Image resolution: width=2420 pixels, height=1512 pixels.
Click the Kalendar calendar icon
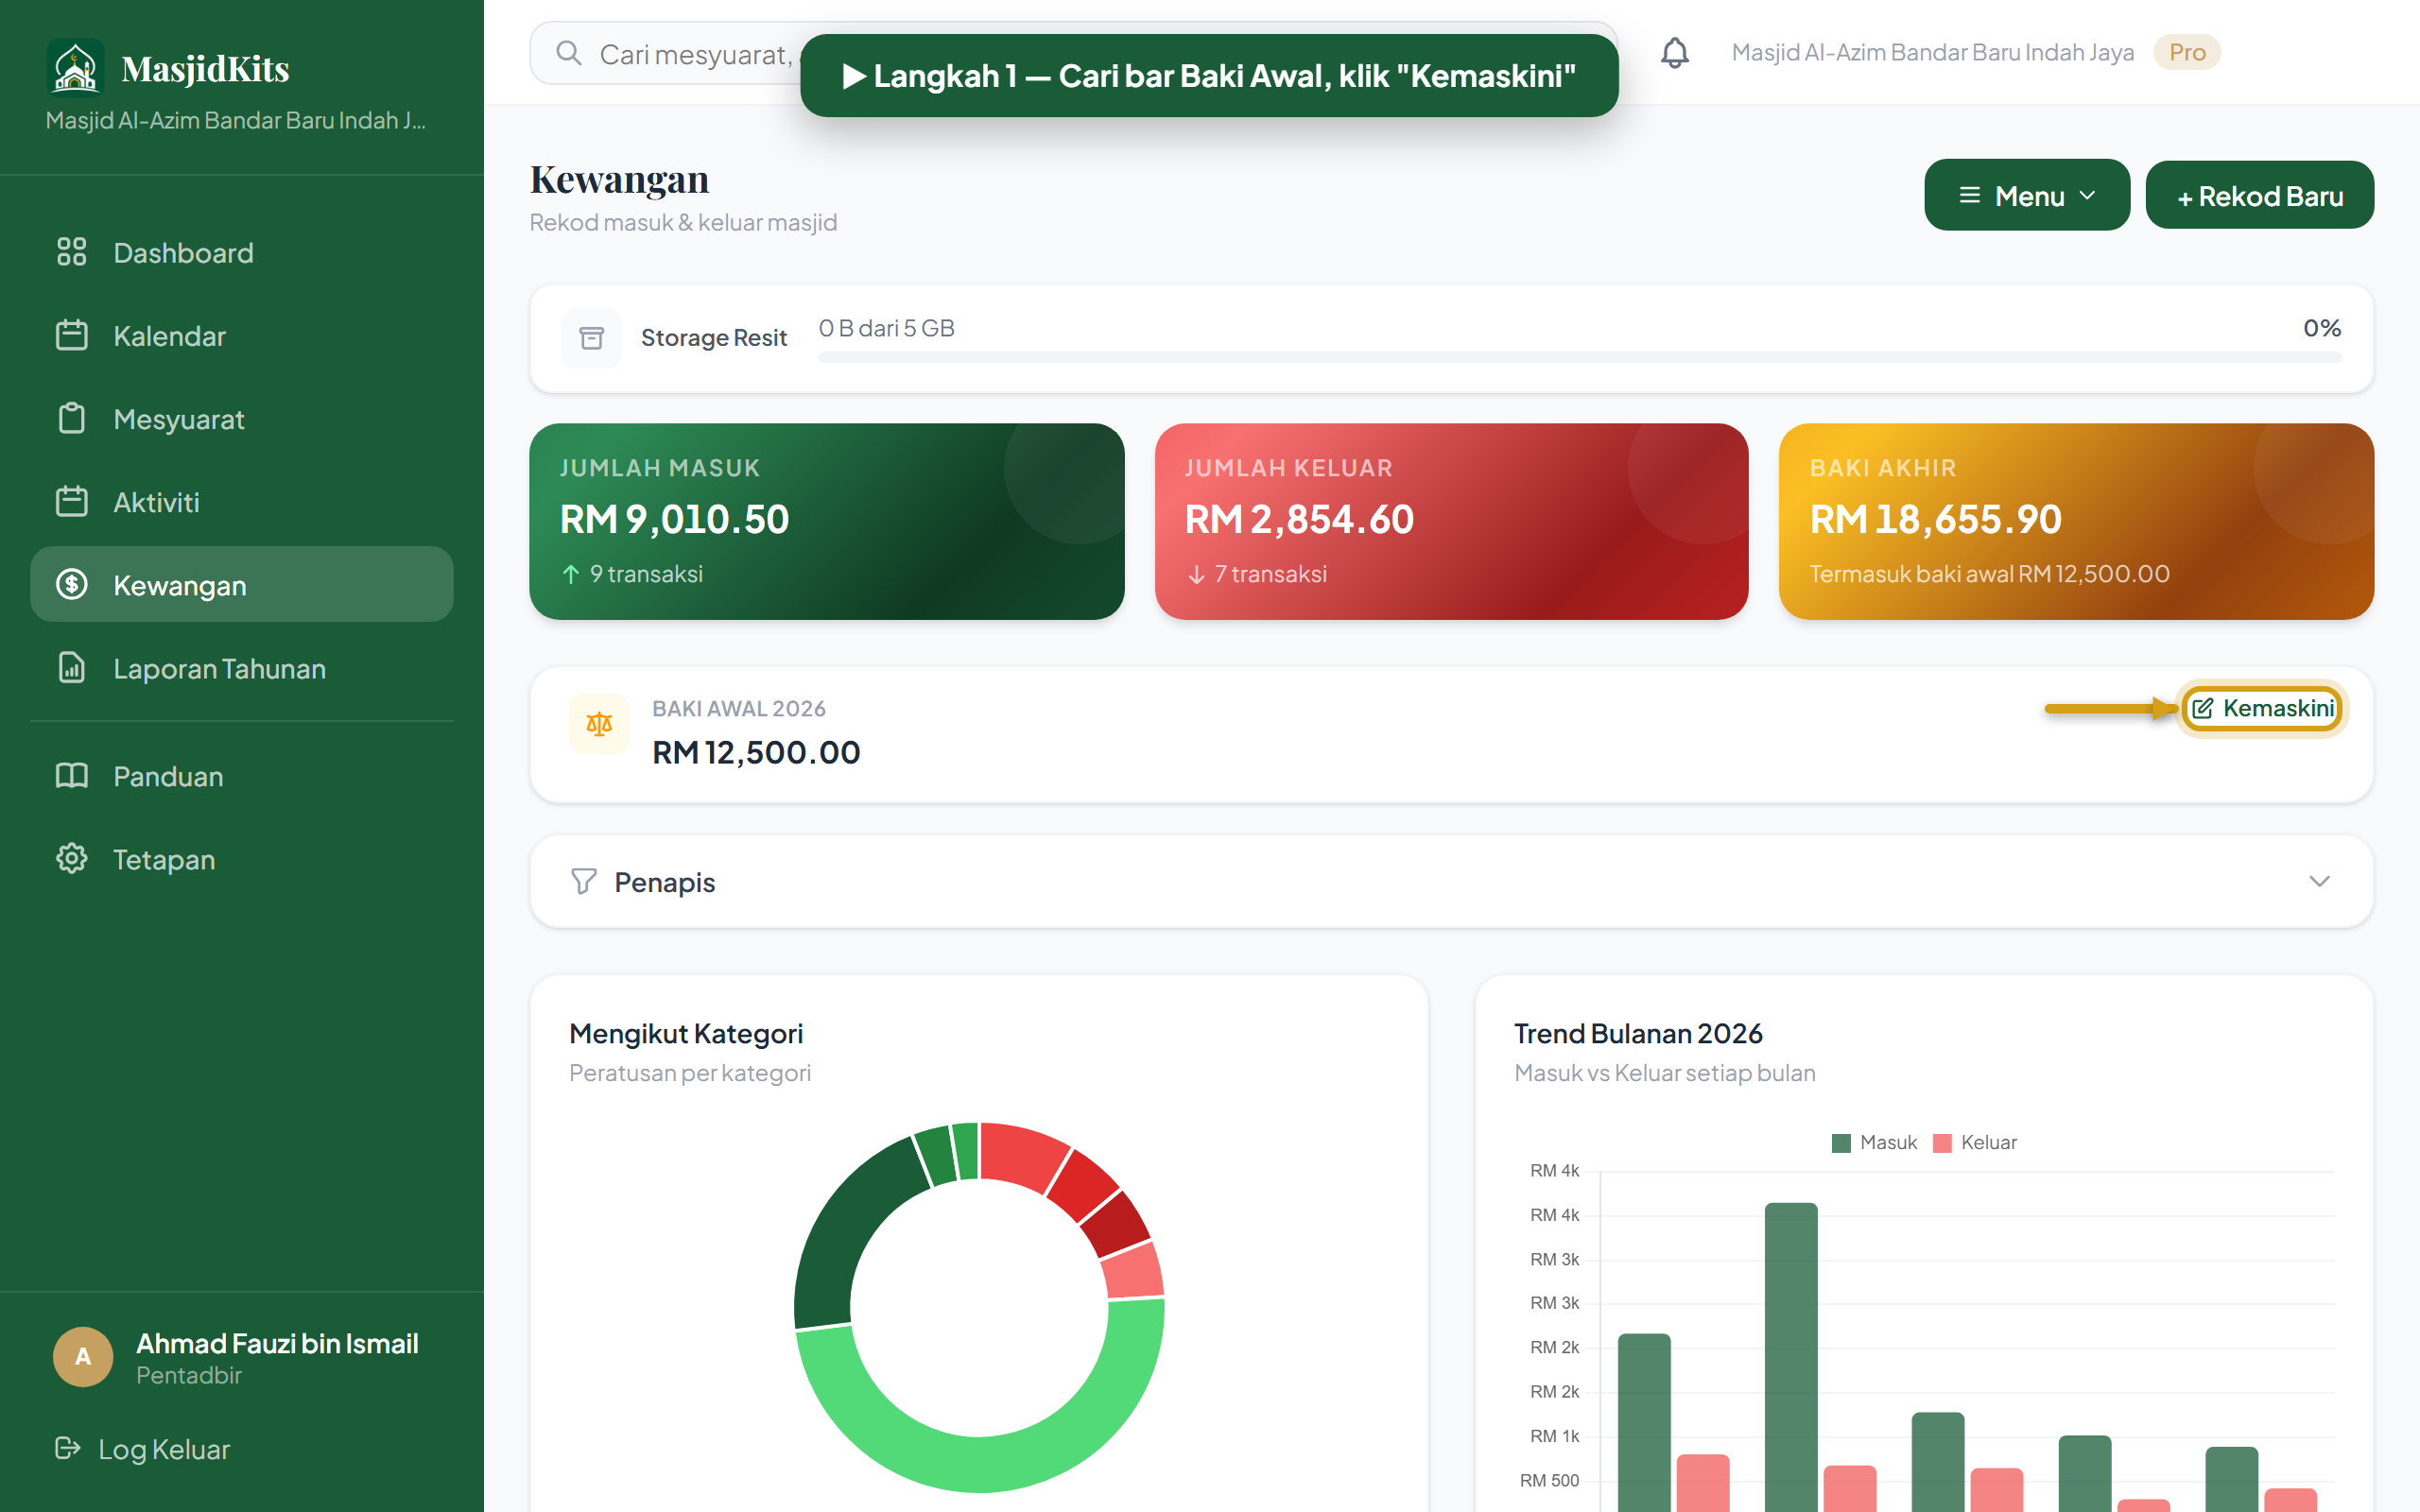(x=71, y=334)
